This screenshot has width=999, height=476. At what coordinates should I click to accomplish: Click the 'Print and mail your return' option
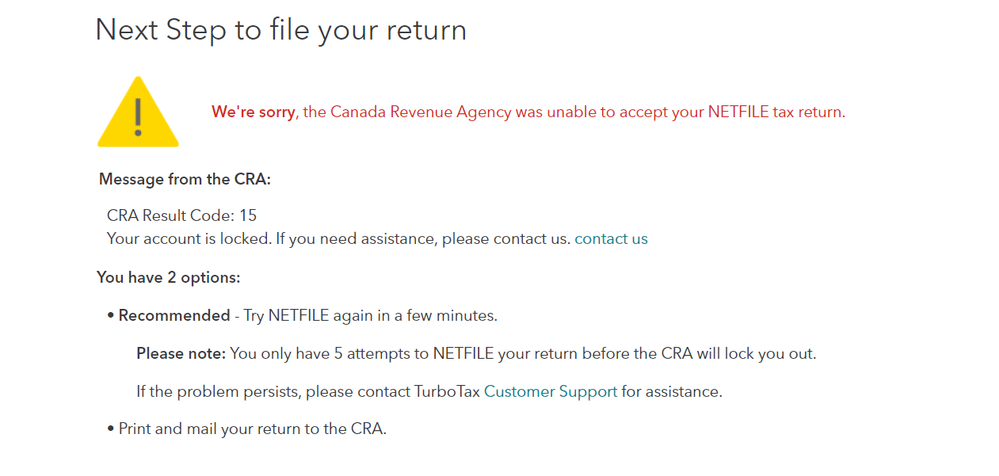tap(252, 429)
